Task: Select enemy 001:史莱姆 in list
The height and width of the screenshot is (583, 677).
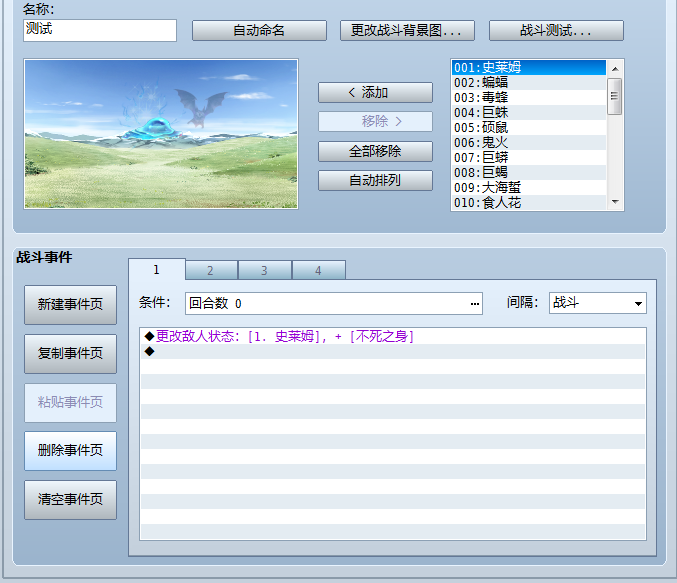Action: coord(529,67)
